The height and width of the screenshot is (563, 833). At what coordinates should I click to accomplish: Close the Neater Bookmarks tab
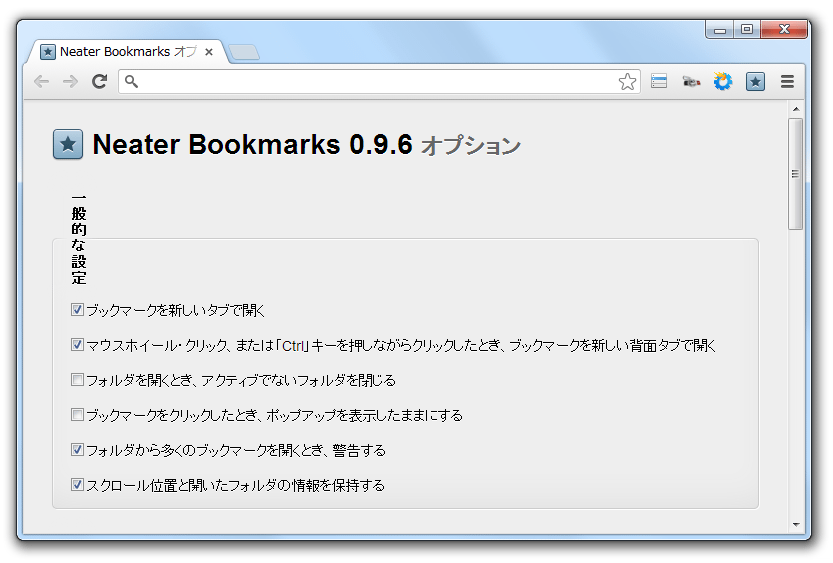(x=209, y=52)
